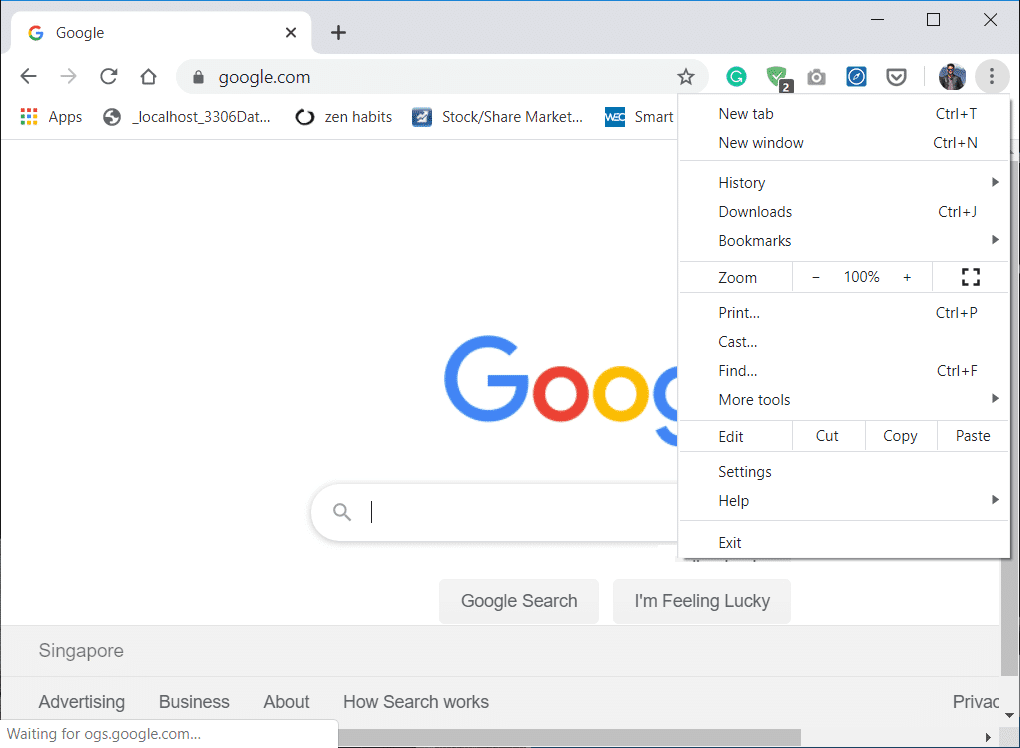
Task: Click the site security padlock icon
Action: [198, 76]
